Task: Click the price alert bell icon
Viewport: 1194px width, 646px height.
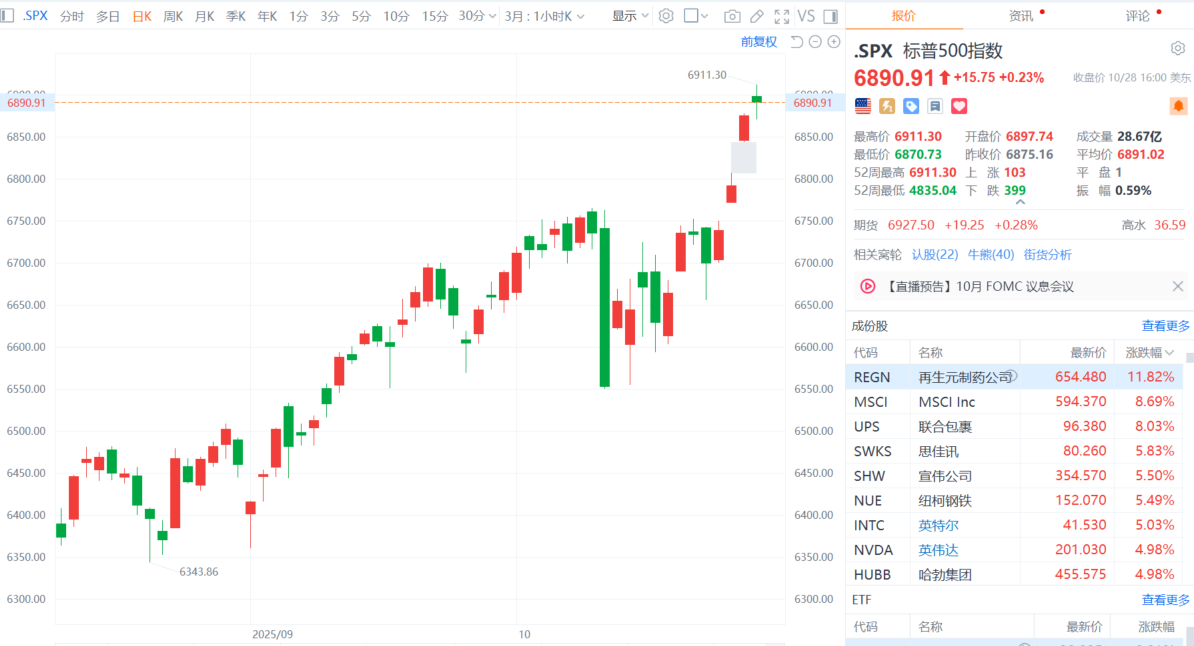Action: point(1178,106)
